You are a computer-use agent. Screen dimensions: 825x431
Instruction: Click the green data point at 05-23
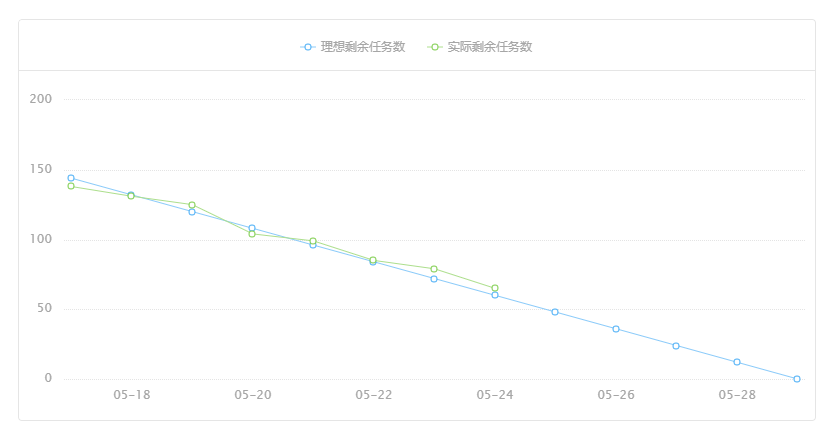[x=434, y=269]
